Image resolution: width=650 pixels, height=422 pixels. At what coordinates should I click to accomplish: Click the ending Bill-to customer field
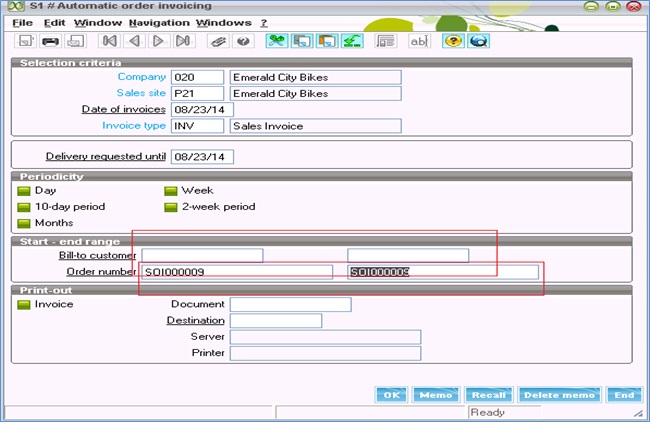(x=408, y=256)
